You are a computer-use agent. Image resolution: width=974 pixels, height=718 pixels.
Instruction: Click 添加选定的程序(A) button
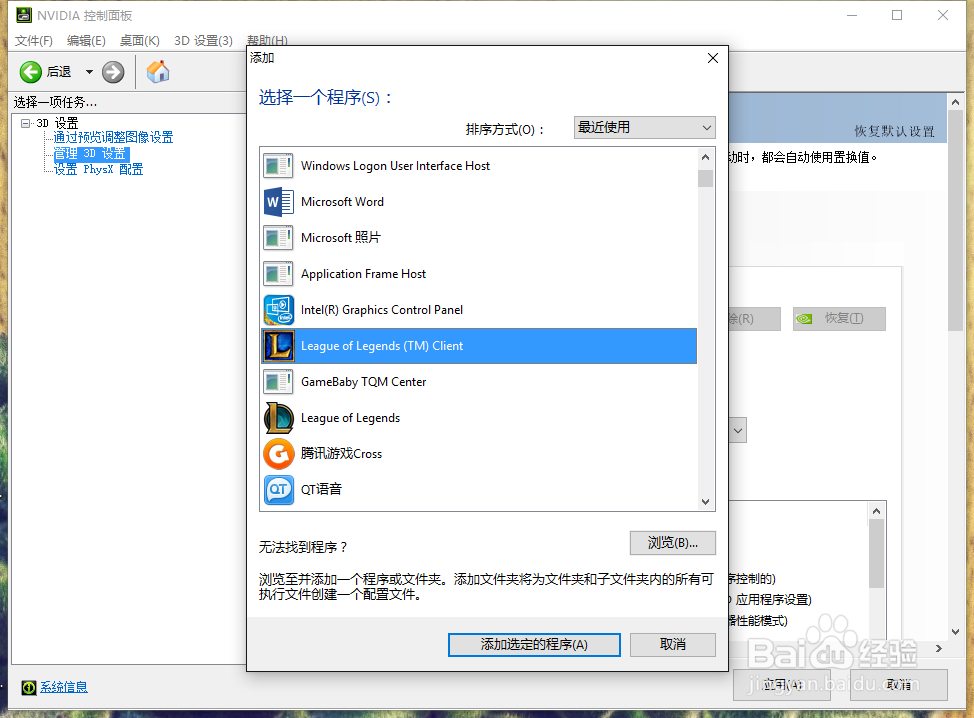534,645
